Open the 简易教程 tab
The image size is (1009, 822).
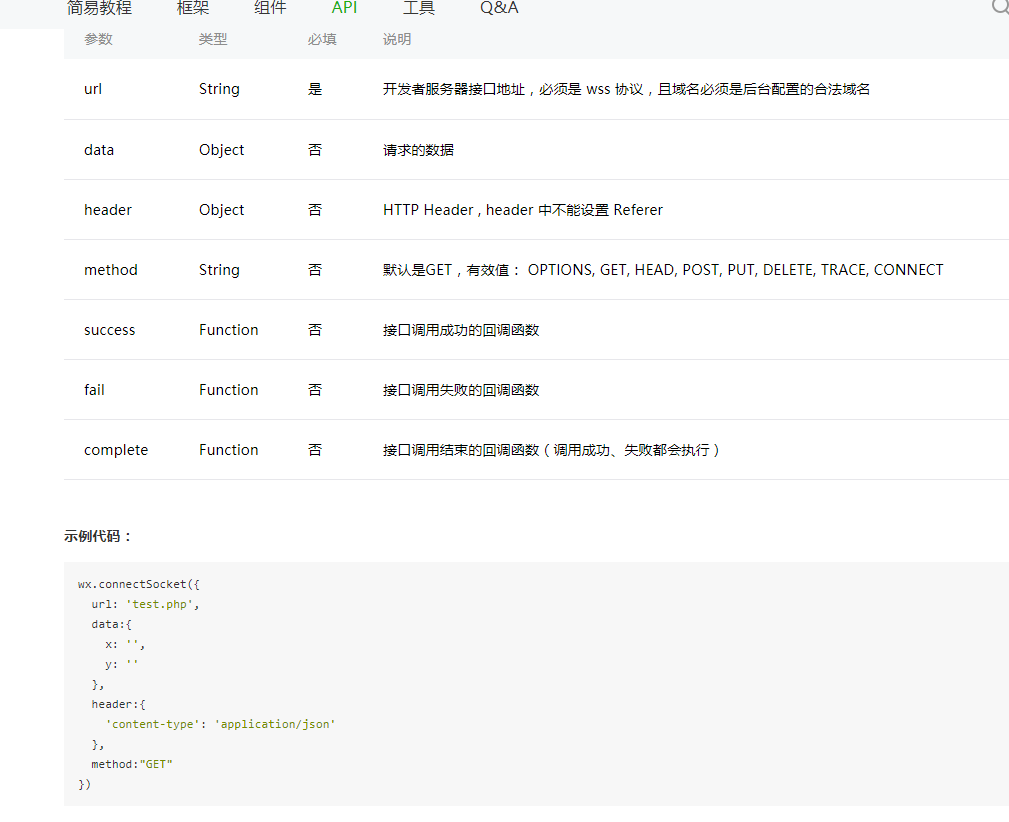tap(99, 9)
